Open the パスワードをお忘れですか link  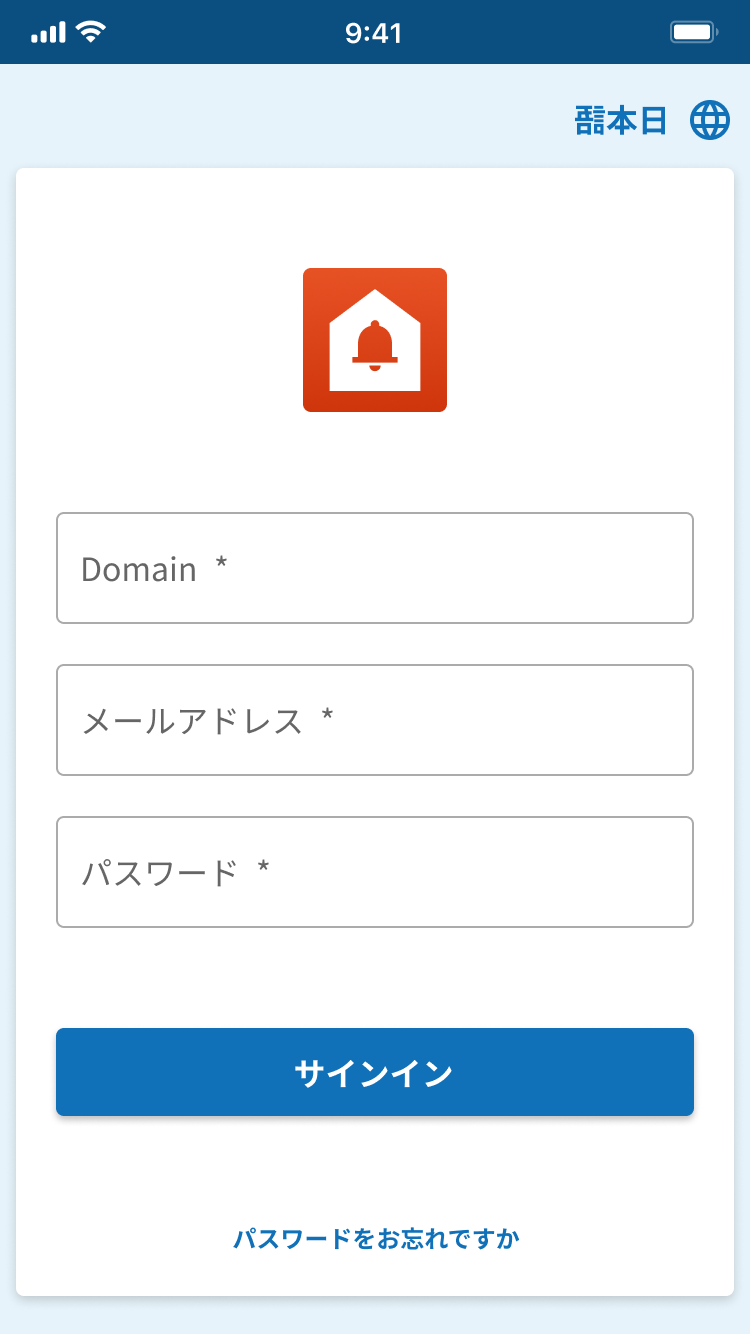pos(376,1239)
